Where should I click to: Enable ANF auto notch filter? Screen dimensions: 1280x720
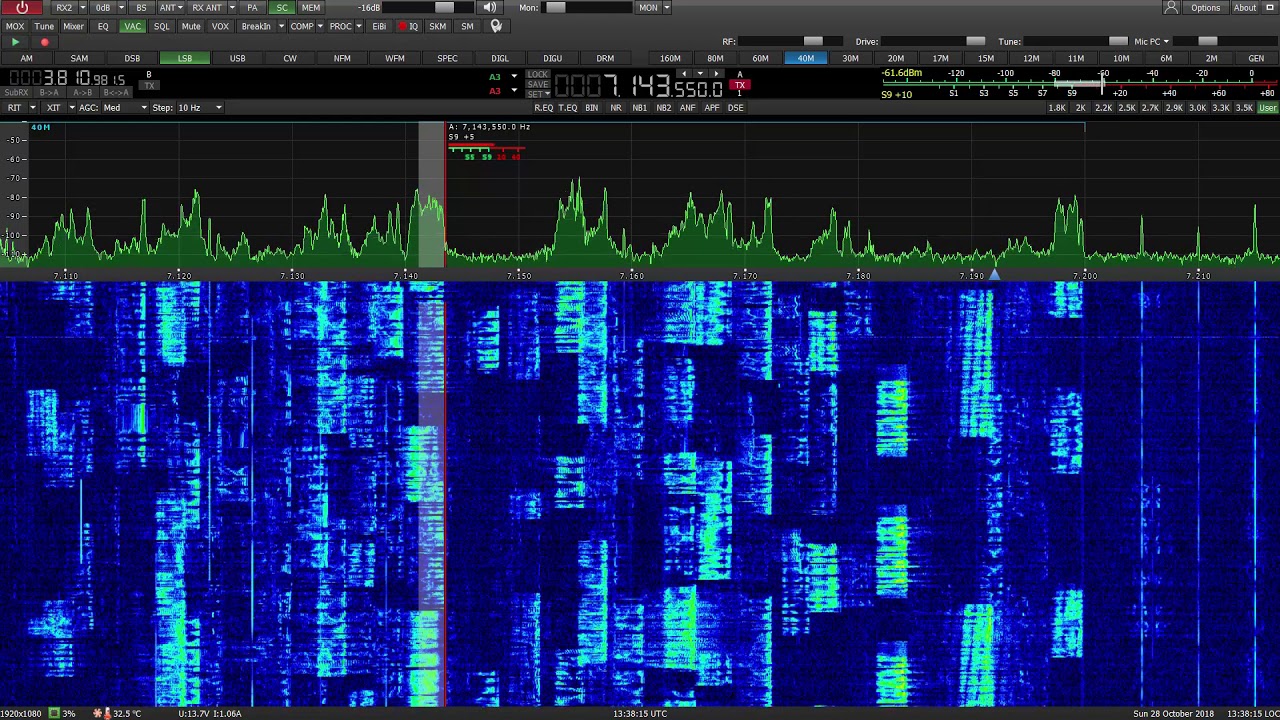(687, 107)
